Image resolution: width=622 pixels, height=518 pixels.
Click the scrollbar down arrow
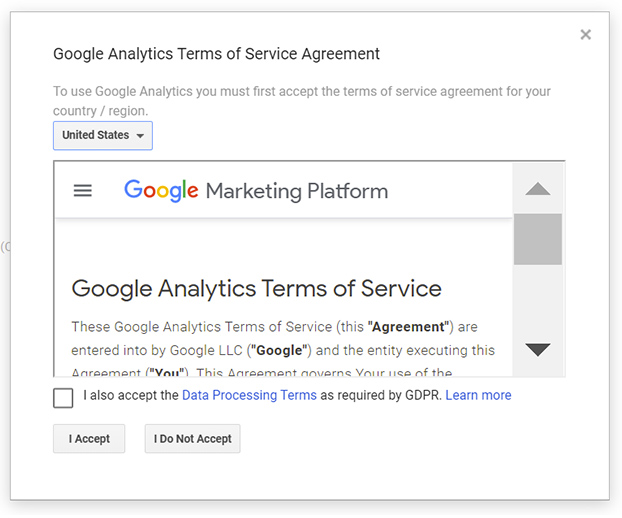[x=538, y=349]
